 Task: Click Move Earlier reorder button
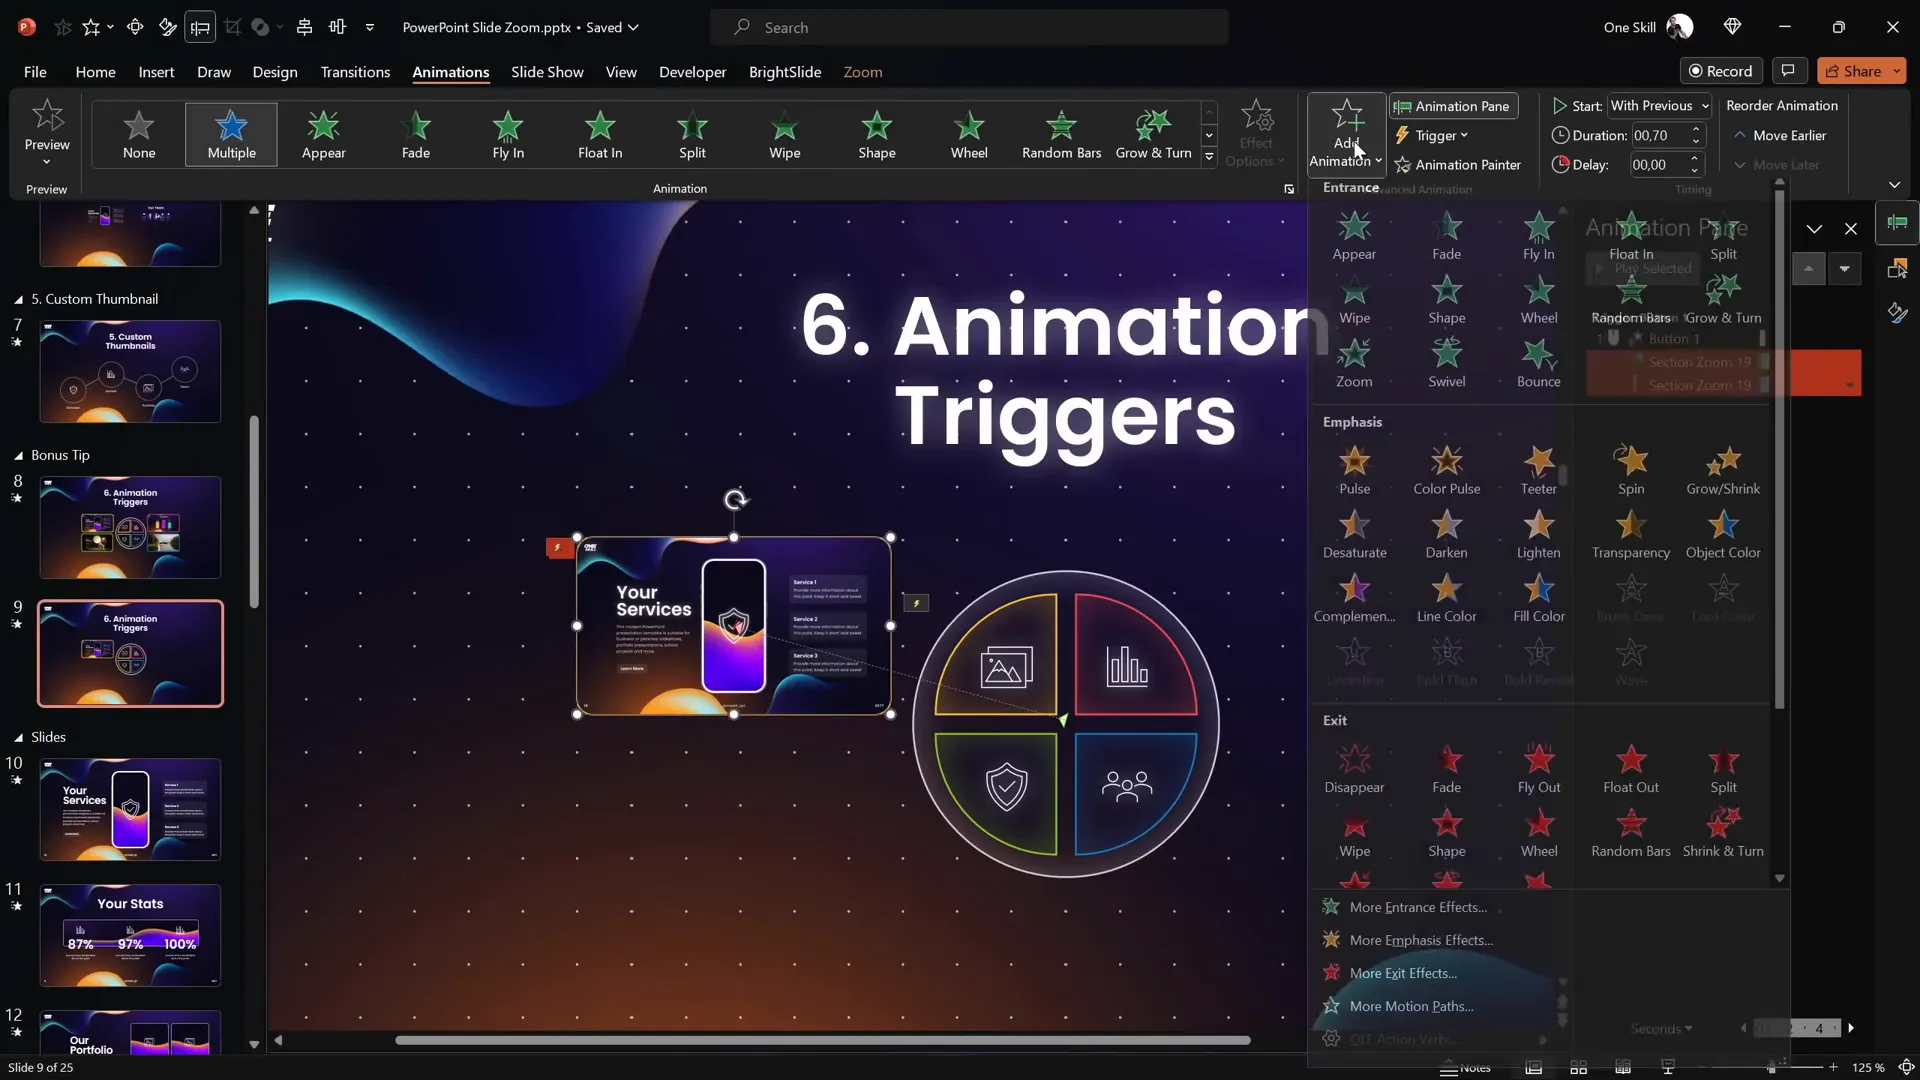coord(1780,136)
